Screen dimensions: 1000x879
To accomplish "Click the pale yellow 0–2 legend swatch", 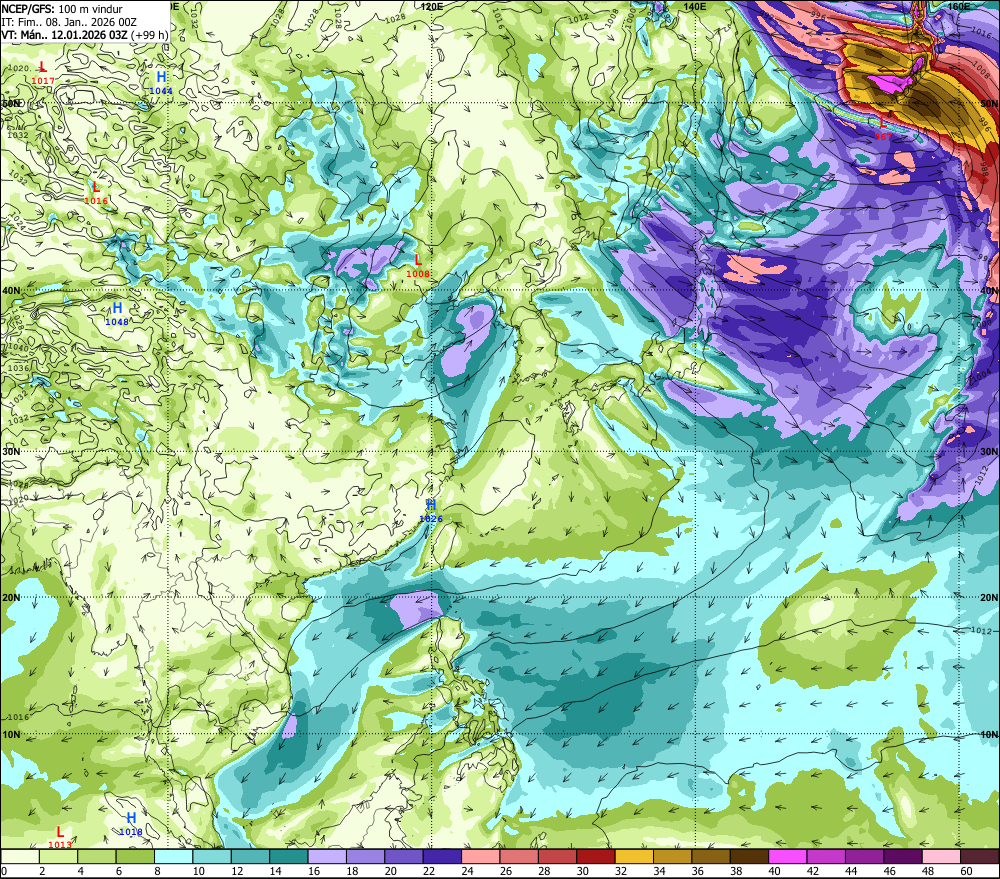I will click(20, 857).
